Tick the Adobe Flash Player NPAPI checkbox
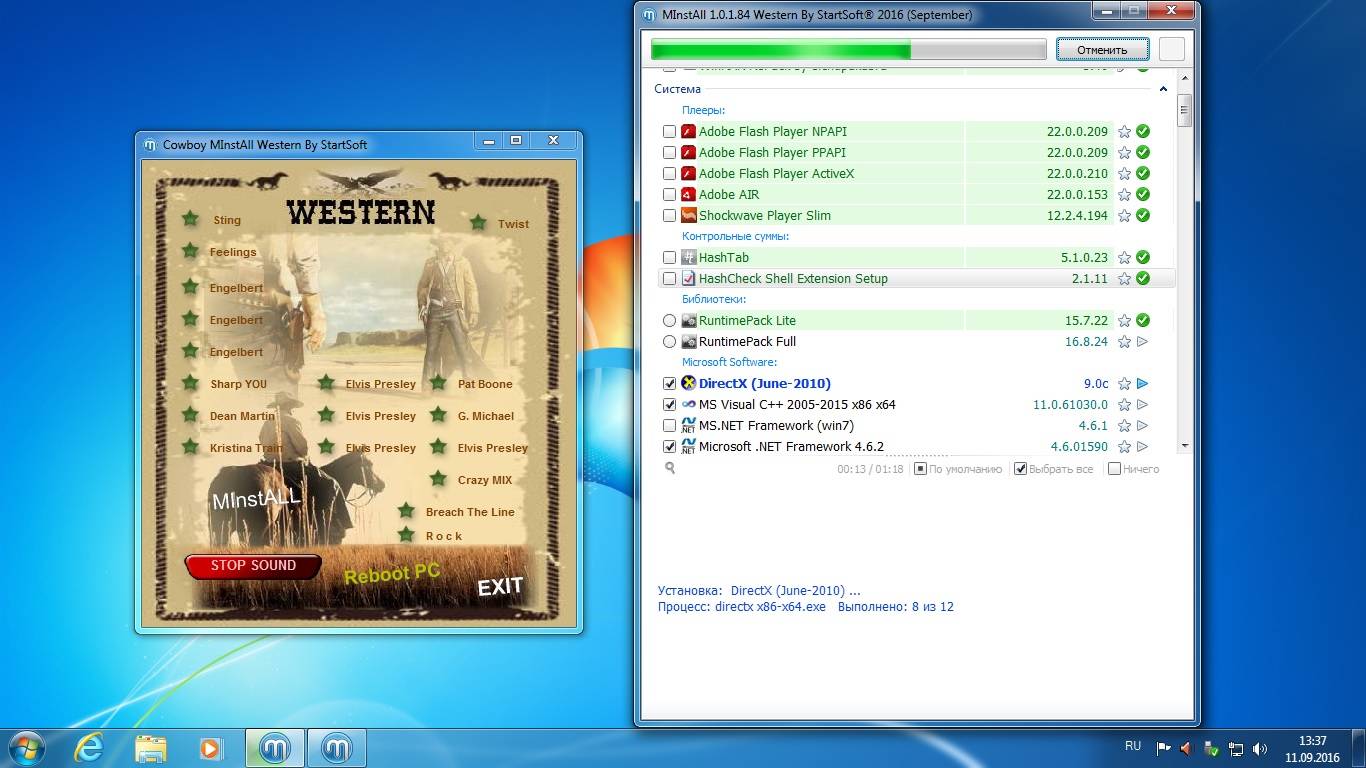 [670, 131]
